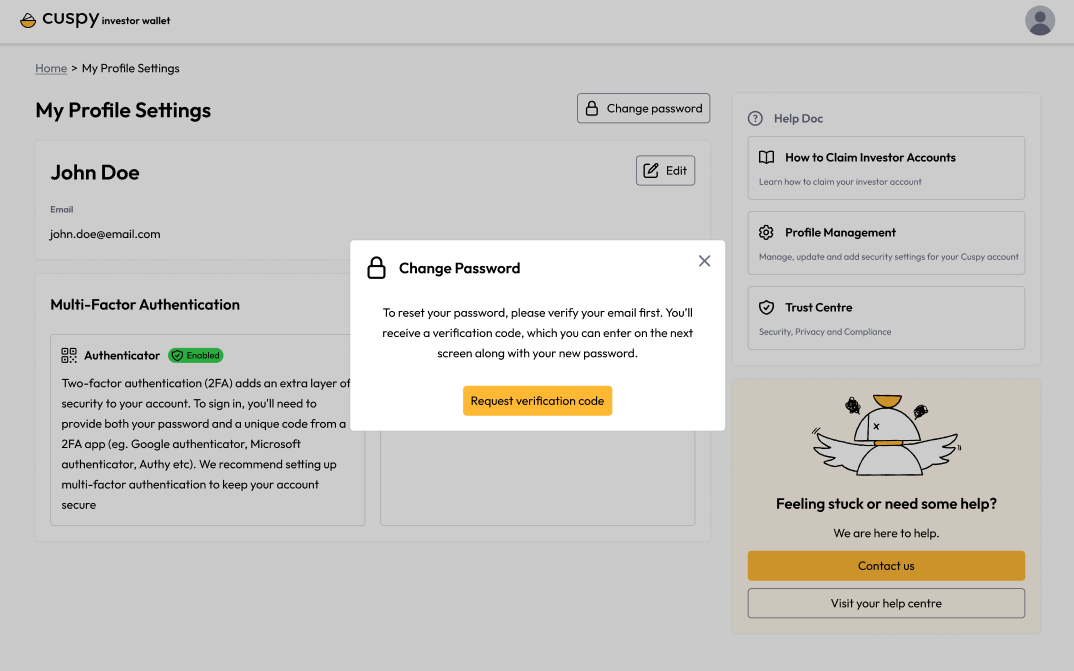Open the Profile Management help card
1074x671 pixels.
coord(886,243)
